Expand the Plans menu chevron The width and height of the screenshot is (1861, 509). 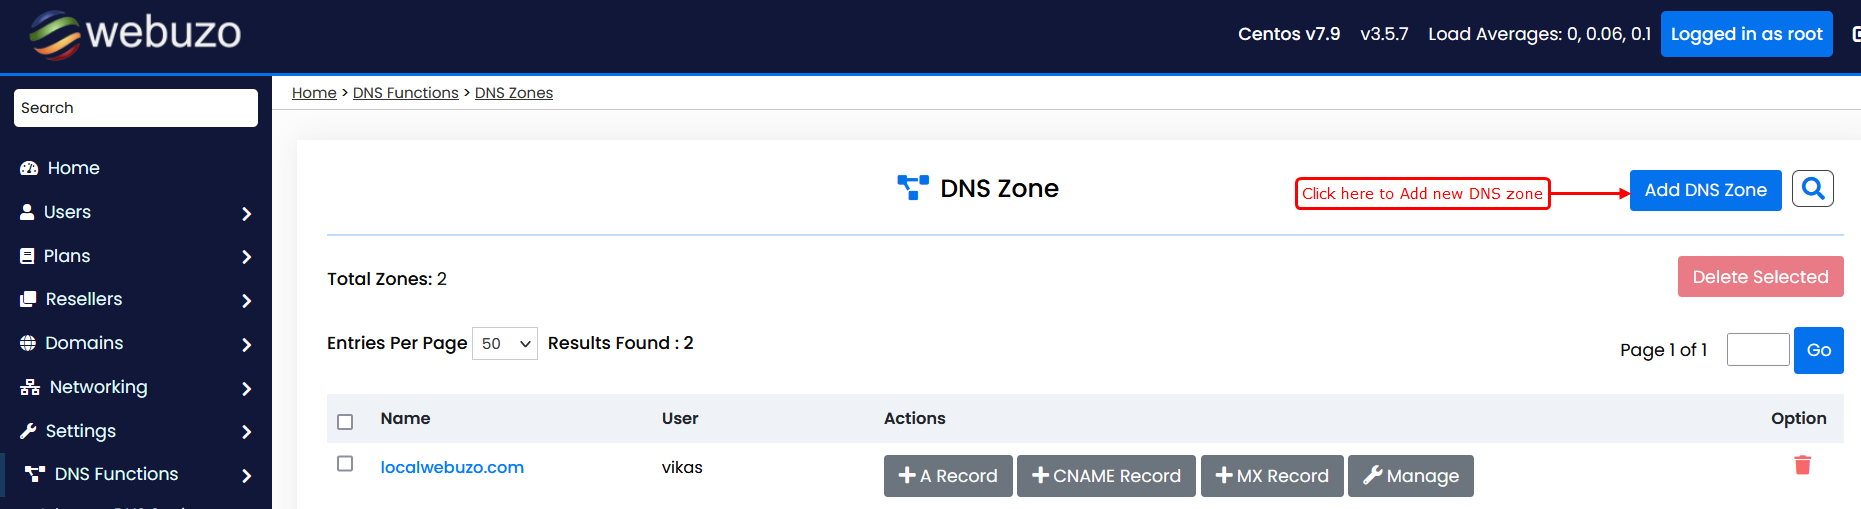[x=246, y=257]
